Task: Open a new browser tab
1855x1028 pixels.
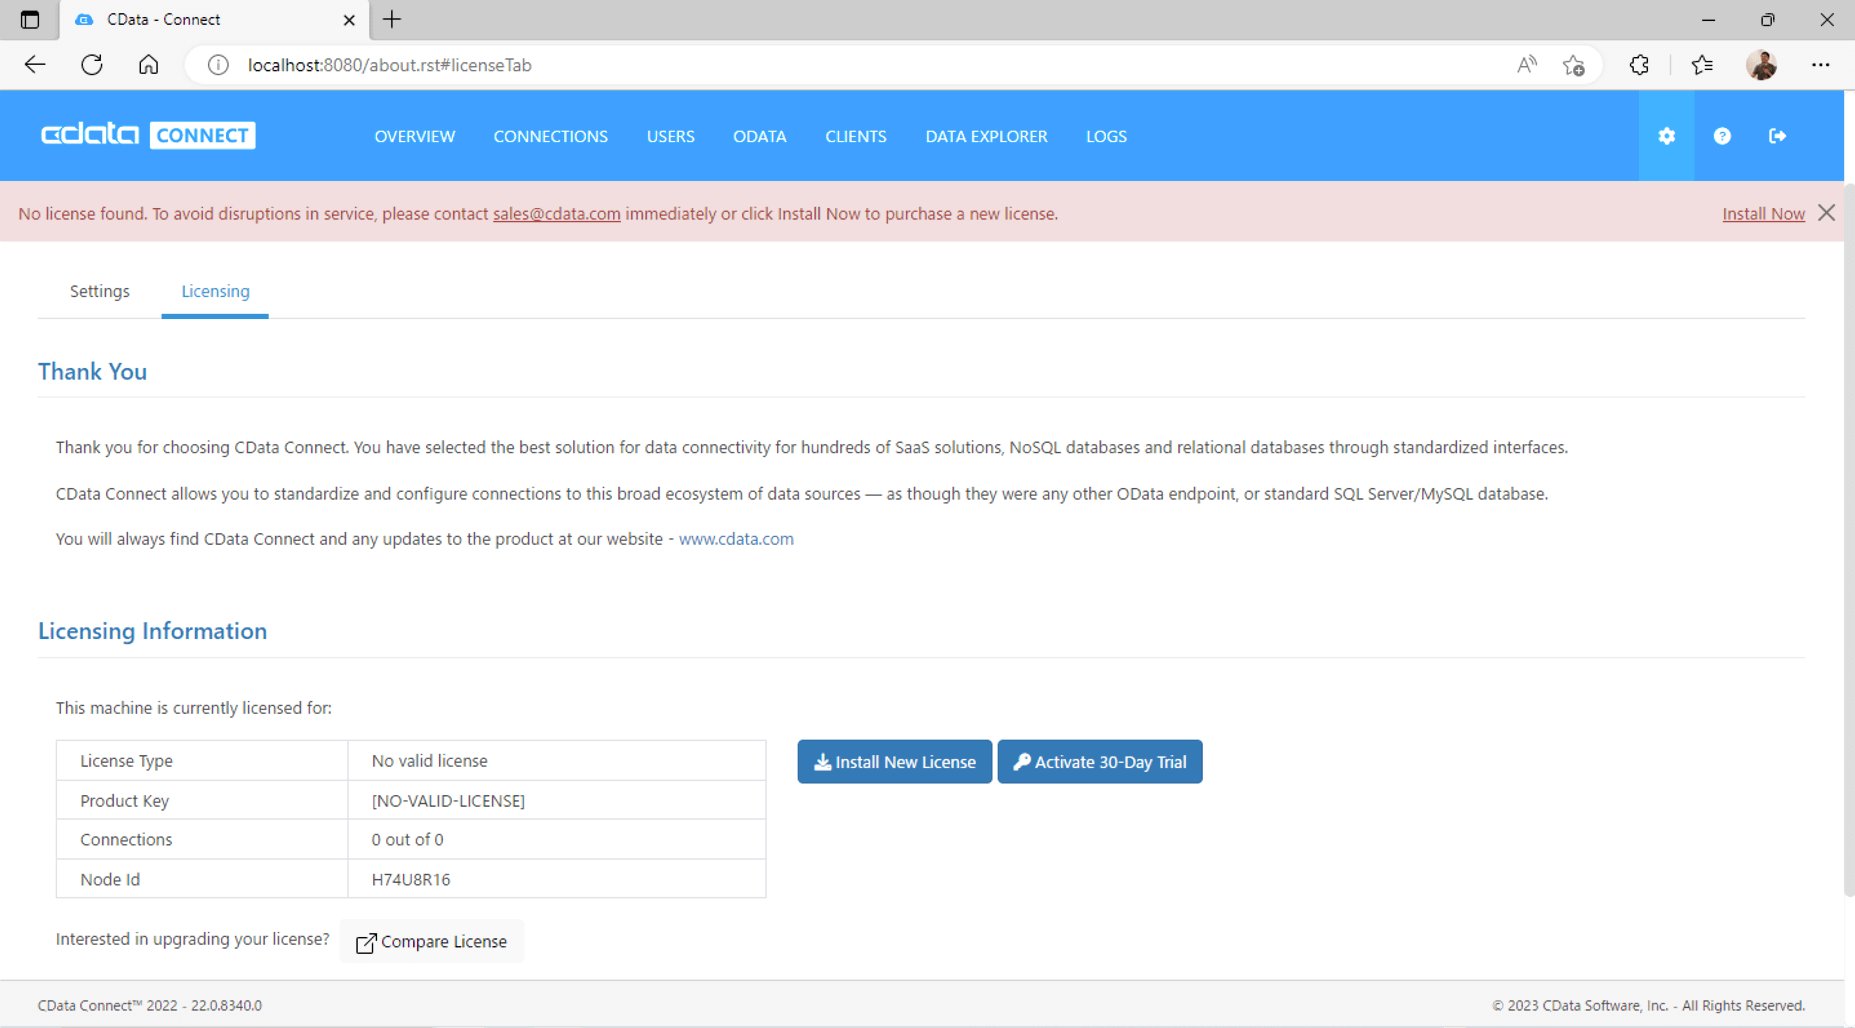Action: pyautogui.click(x=392, y=19)
